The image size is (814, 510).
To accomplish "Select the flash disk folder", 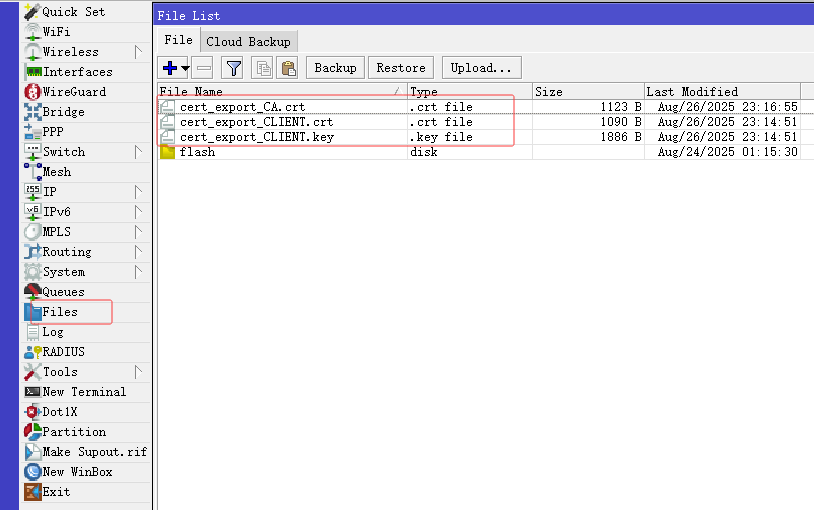I will pyautogui.click(x=197, y=152).
